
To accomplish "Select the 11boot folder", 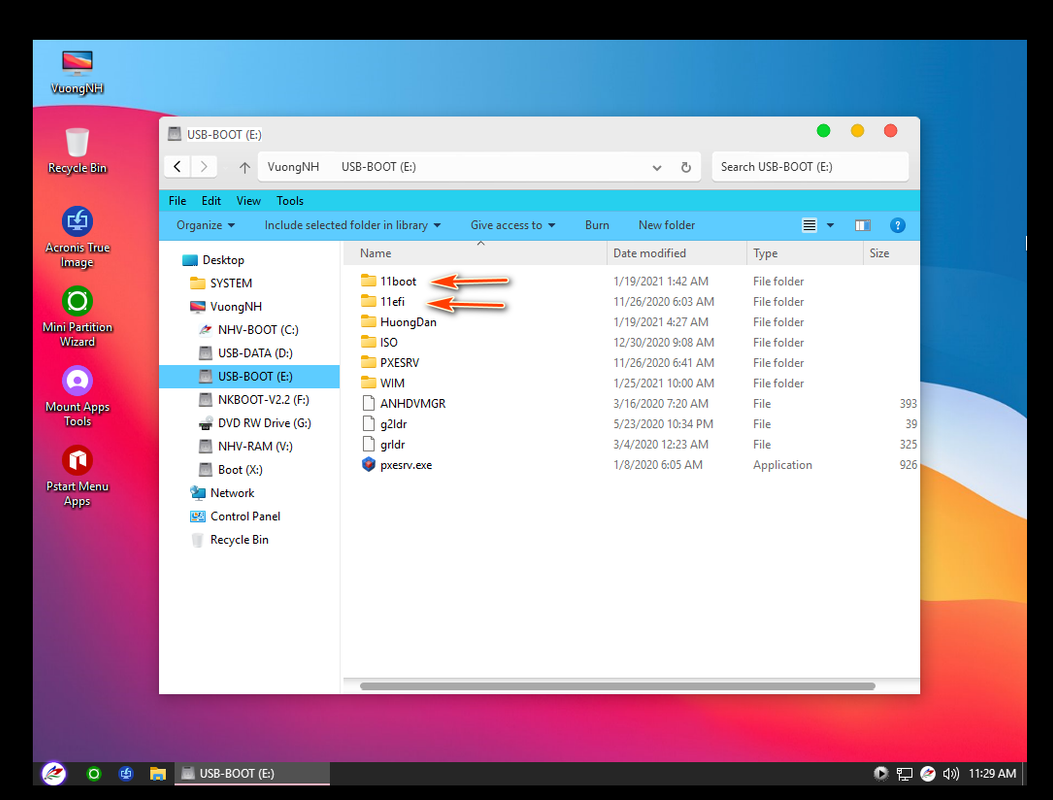I will click(398, 281).
